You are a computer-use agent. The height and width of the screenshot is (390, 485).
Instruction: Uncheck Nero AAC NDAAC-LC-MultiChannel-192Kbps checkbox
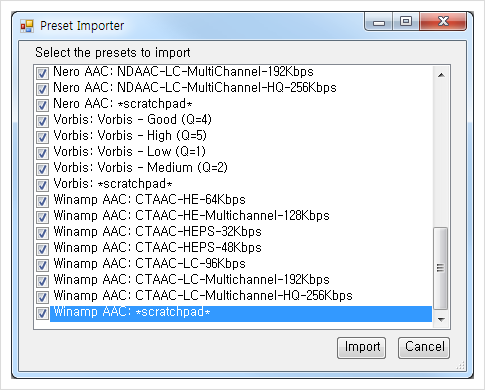point(42,73)
